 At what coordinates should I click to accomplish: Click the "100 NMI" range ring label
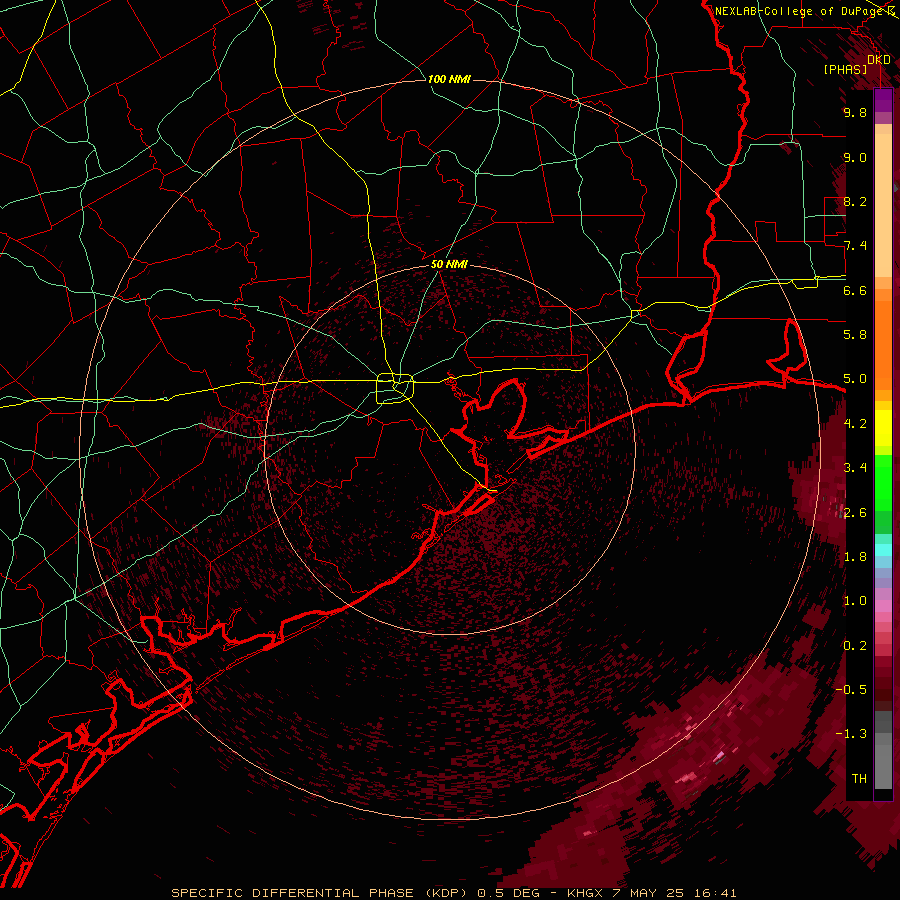point(449,79)
